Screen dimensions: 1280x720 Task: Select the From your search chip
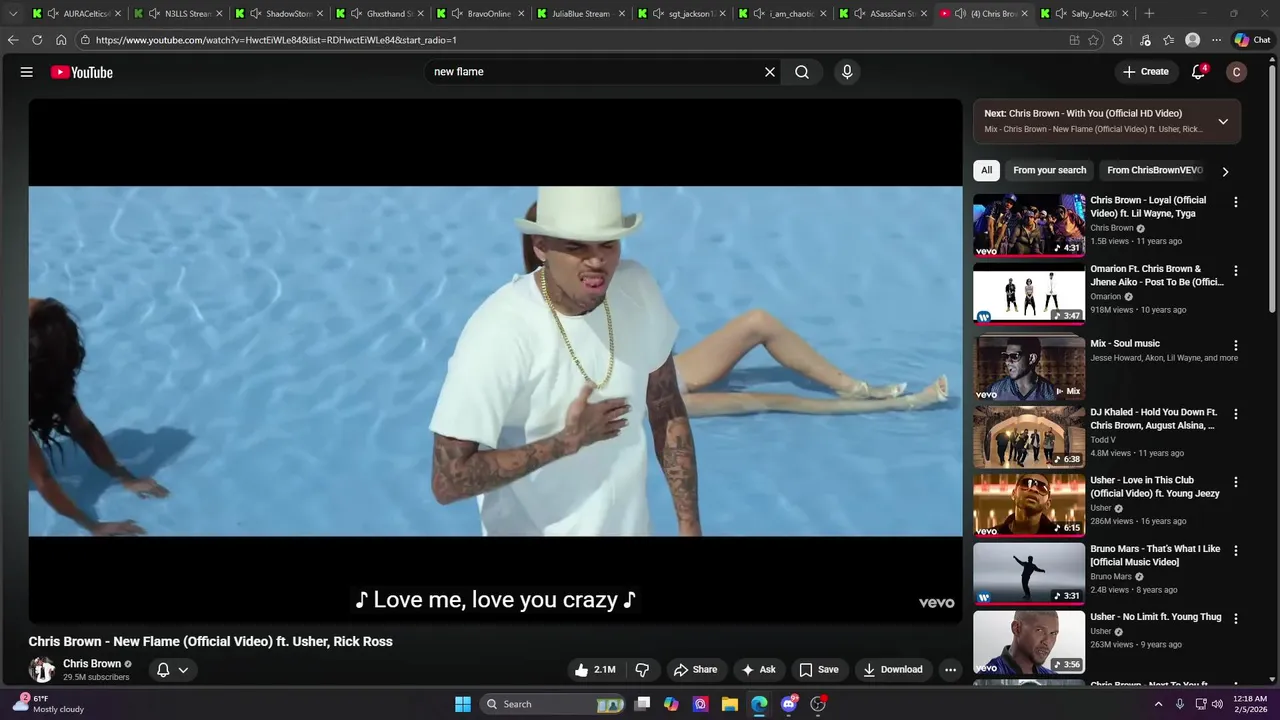[1049, 170]
